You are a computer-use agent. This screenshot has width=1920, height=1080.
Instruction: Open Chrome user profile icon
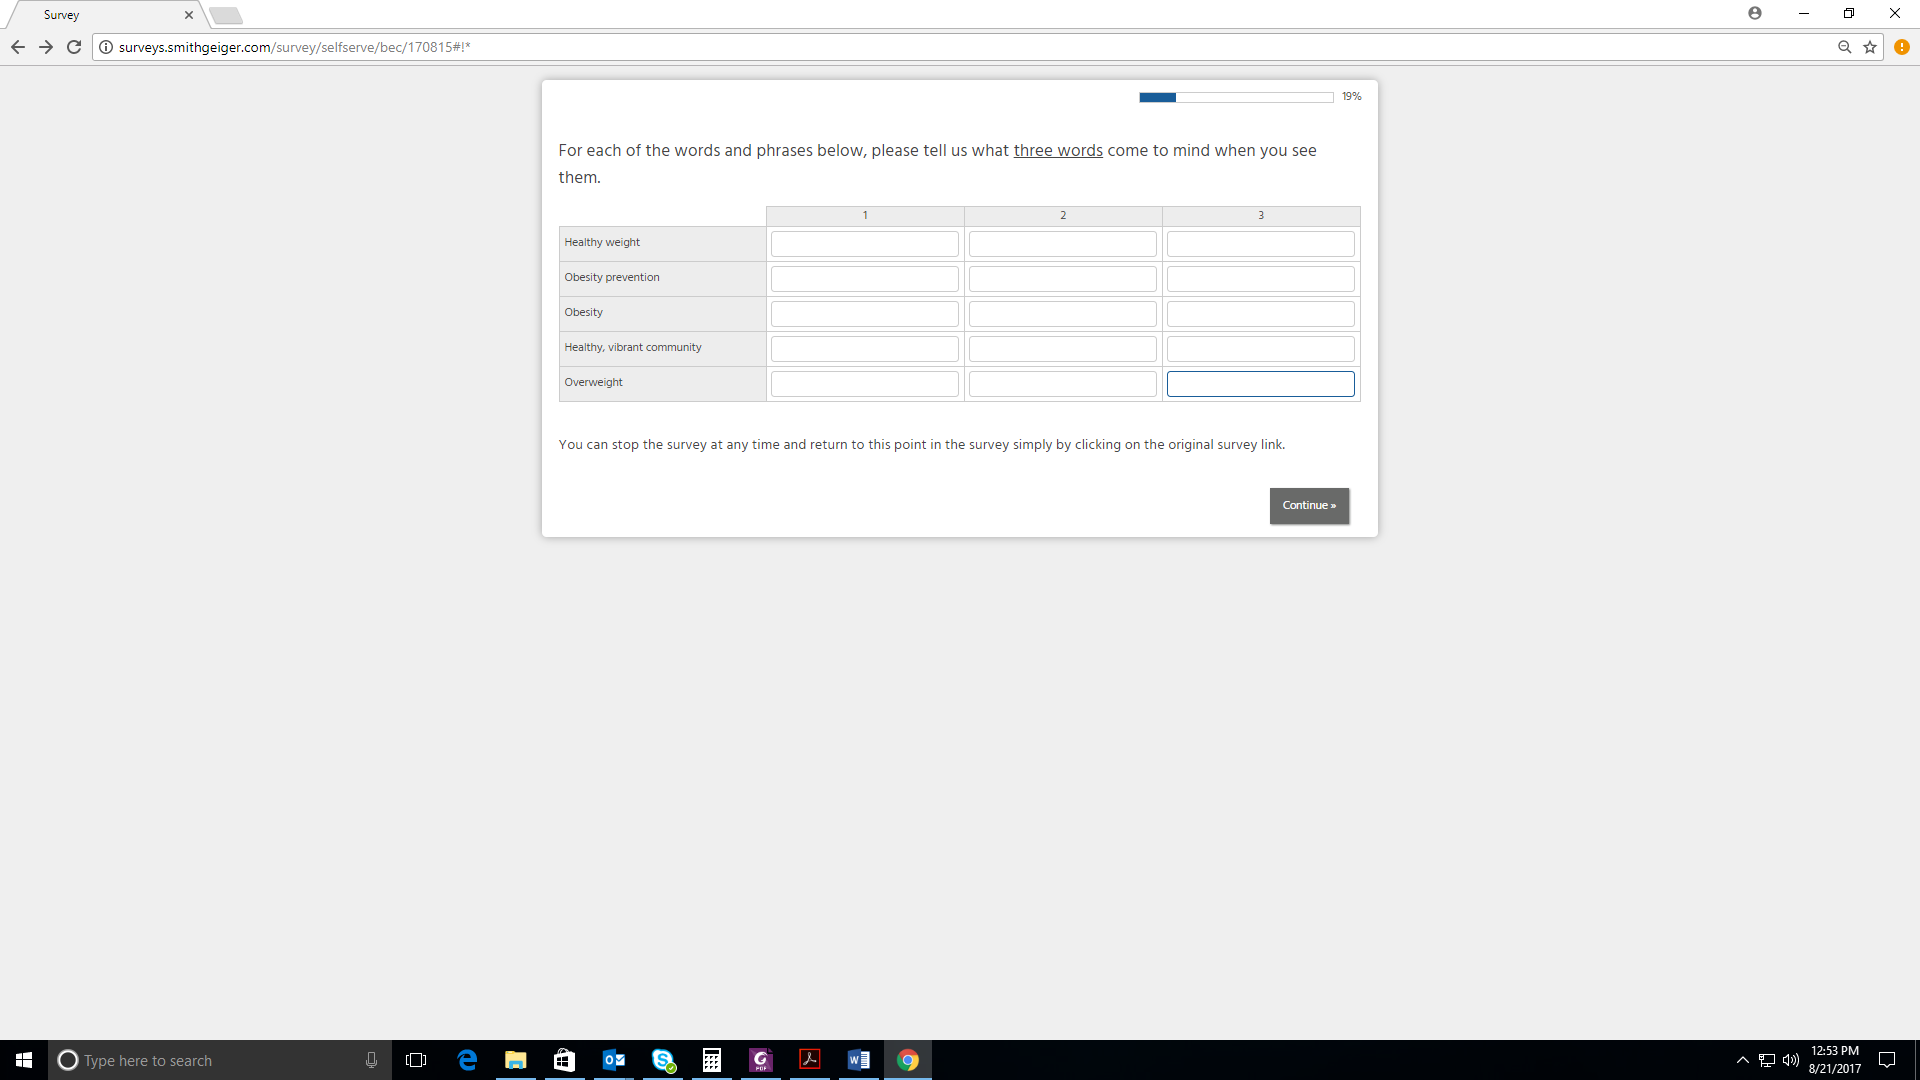point(1755,13)
